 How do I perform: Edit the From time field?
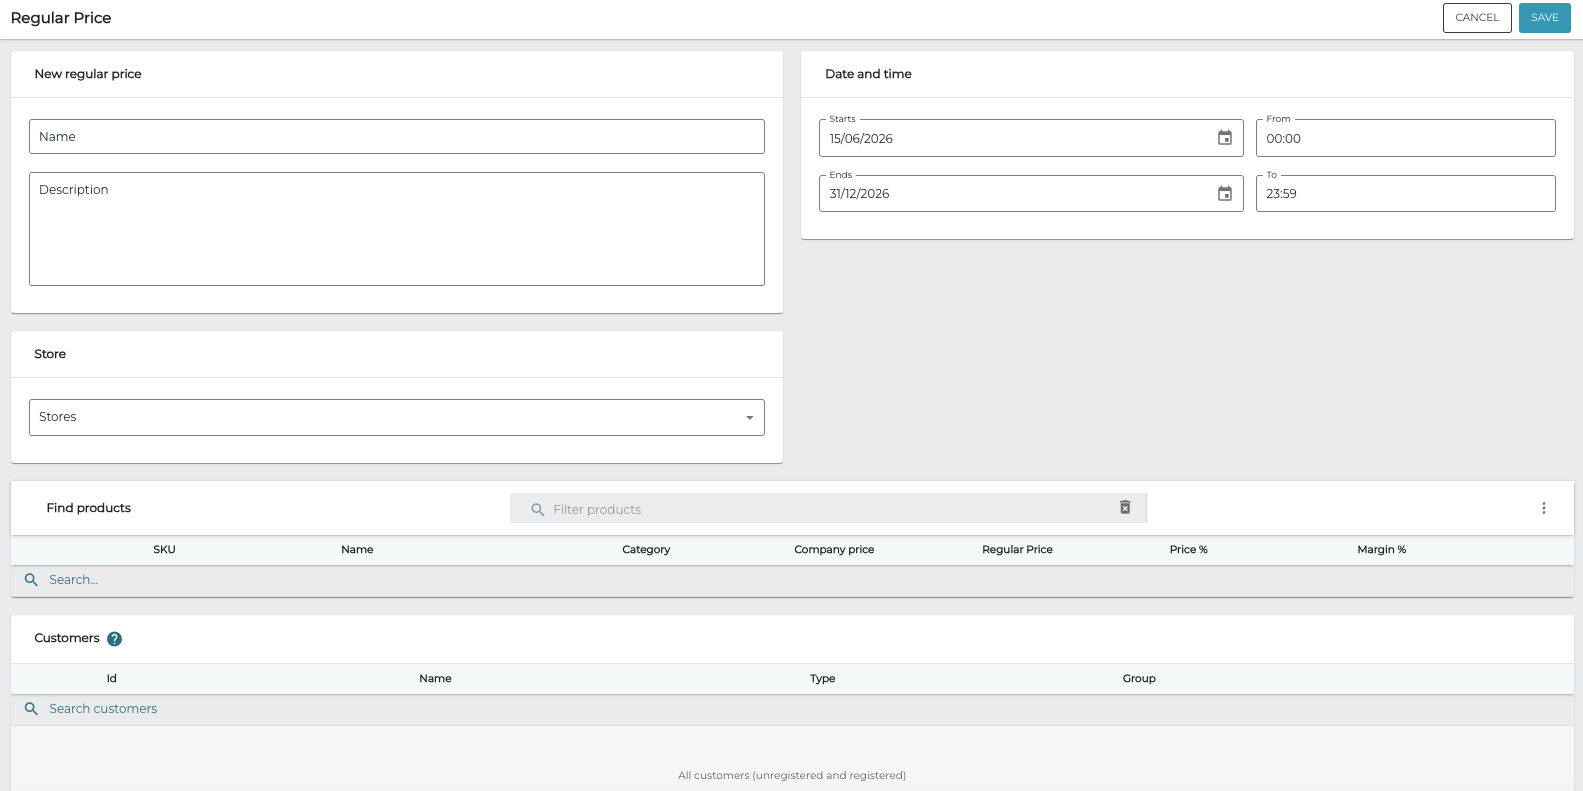[x=1405, y=138]
